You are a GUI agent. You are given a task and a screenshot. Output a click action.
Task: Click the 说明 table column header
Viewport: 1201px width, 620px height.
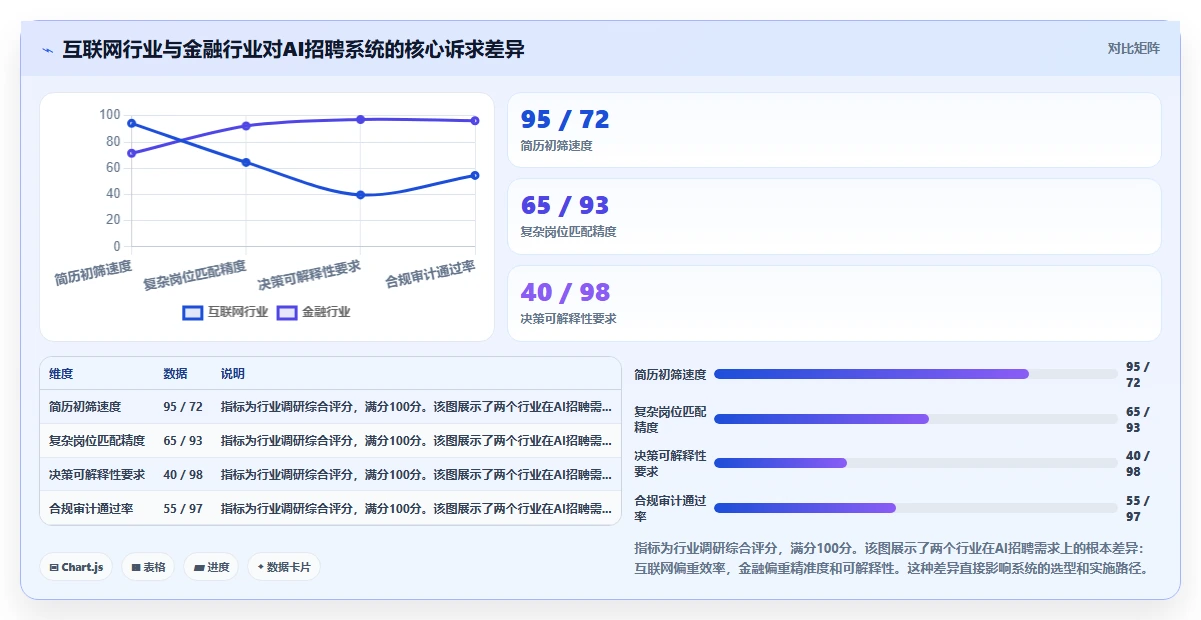(232, 374)
